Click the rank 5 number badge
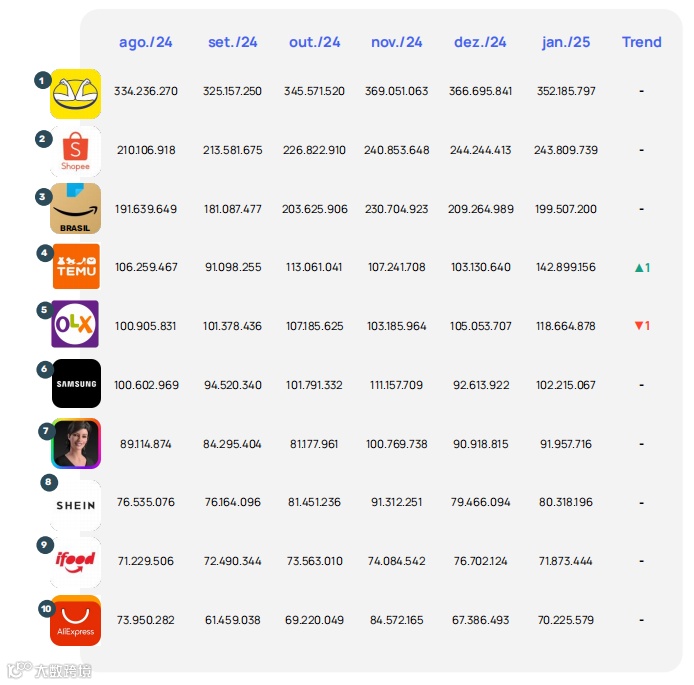 45,310
